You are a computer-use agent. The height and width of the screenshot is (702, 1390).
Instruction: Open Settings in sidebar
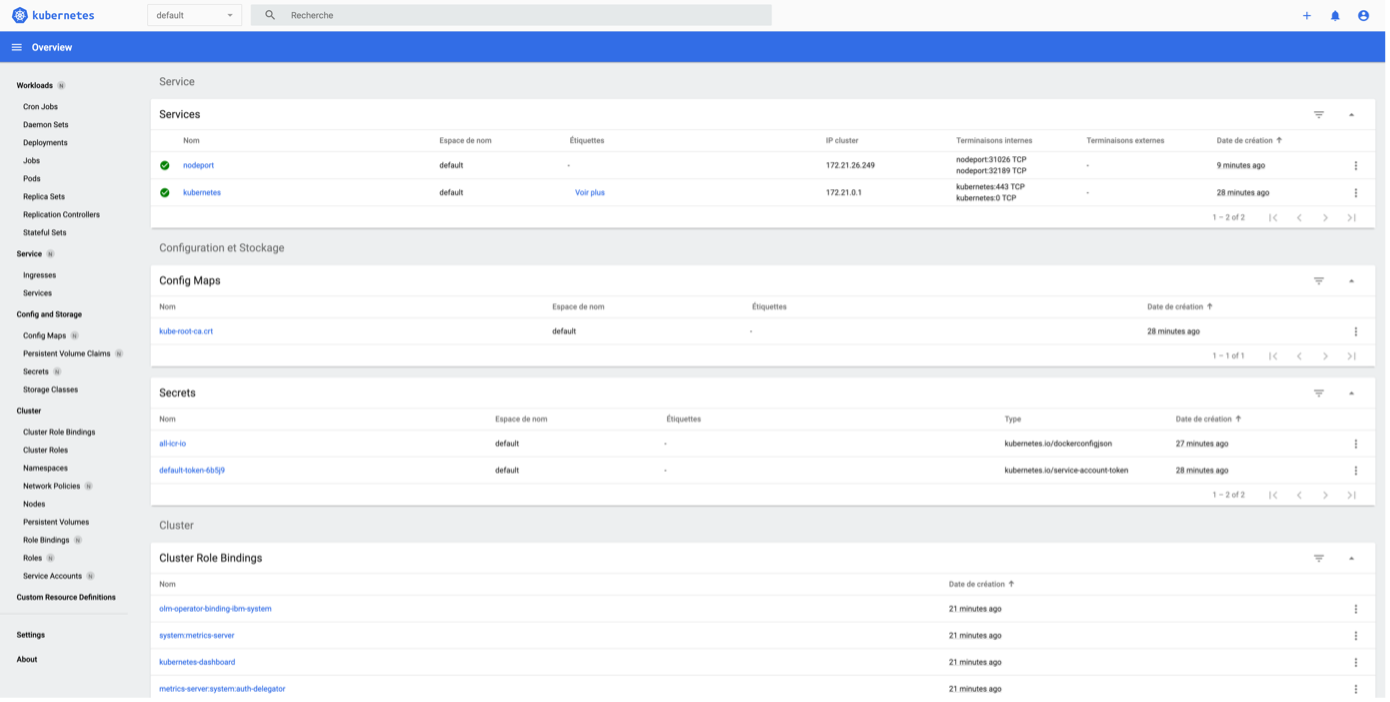point(30,635)
